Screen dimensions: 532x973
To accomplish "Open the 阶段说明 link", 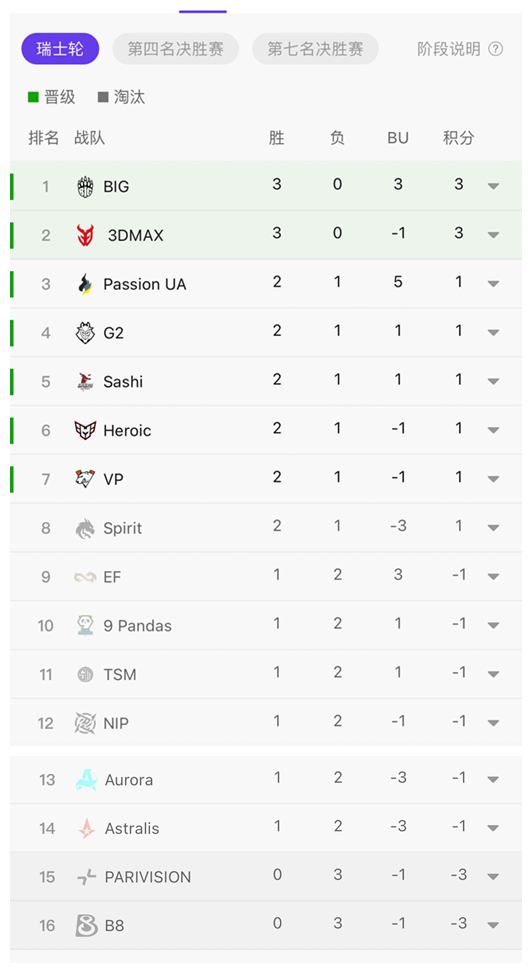I will point(449,49).
